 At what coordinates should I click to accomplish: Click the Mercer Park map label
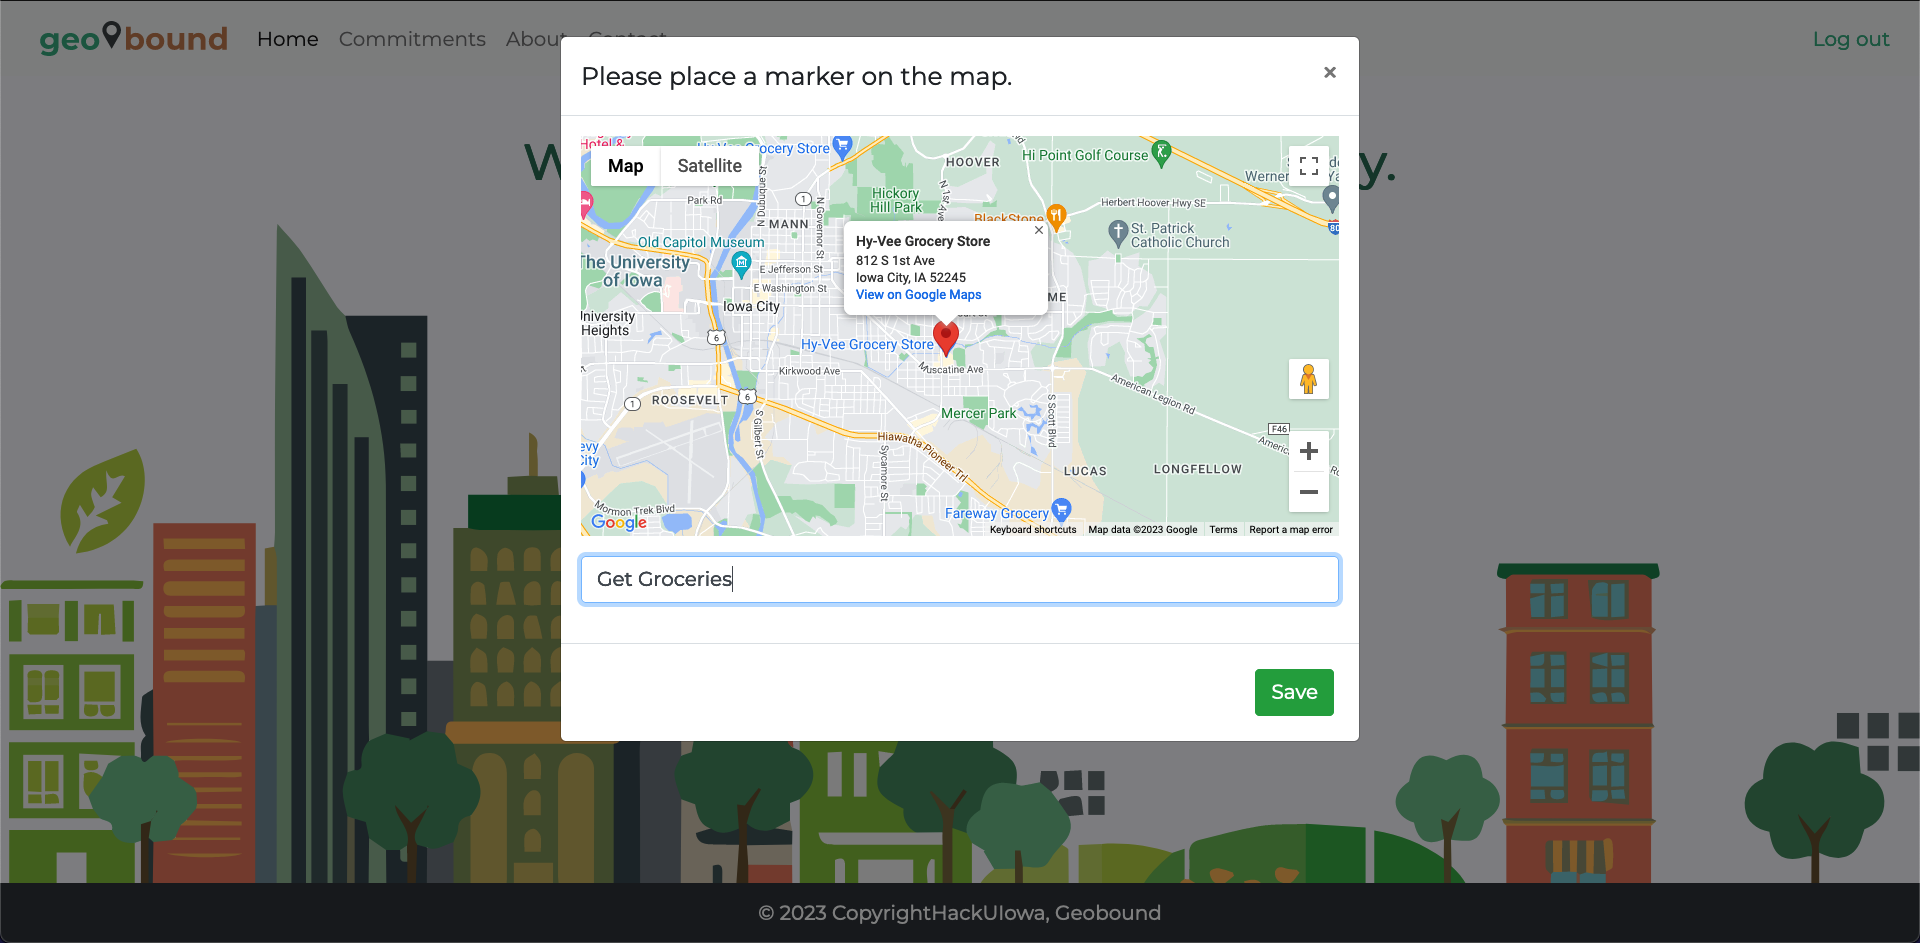(978, 413)
